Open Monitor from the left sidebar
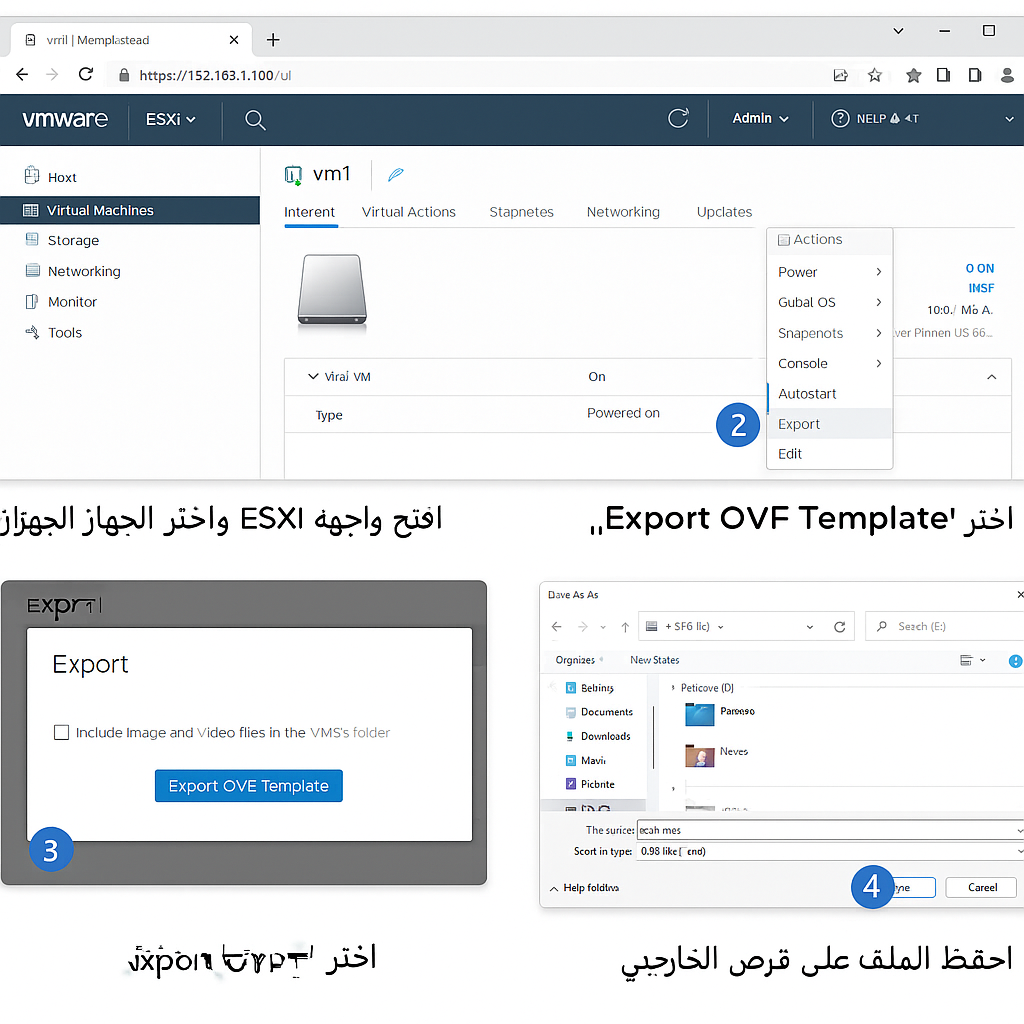The height and width of the screenshot is (1024, 1024). point(72,302)
